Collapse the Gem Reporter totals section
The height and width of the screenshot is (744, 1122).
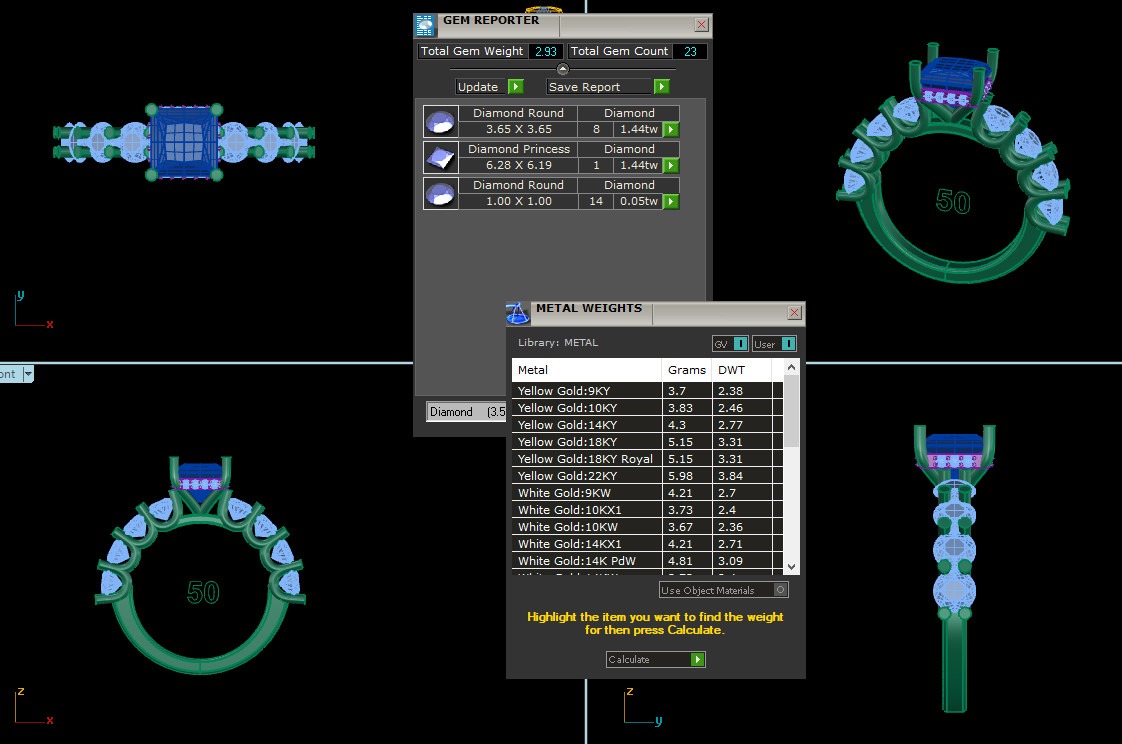562,69
